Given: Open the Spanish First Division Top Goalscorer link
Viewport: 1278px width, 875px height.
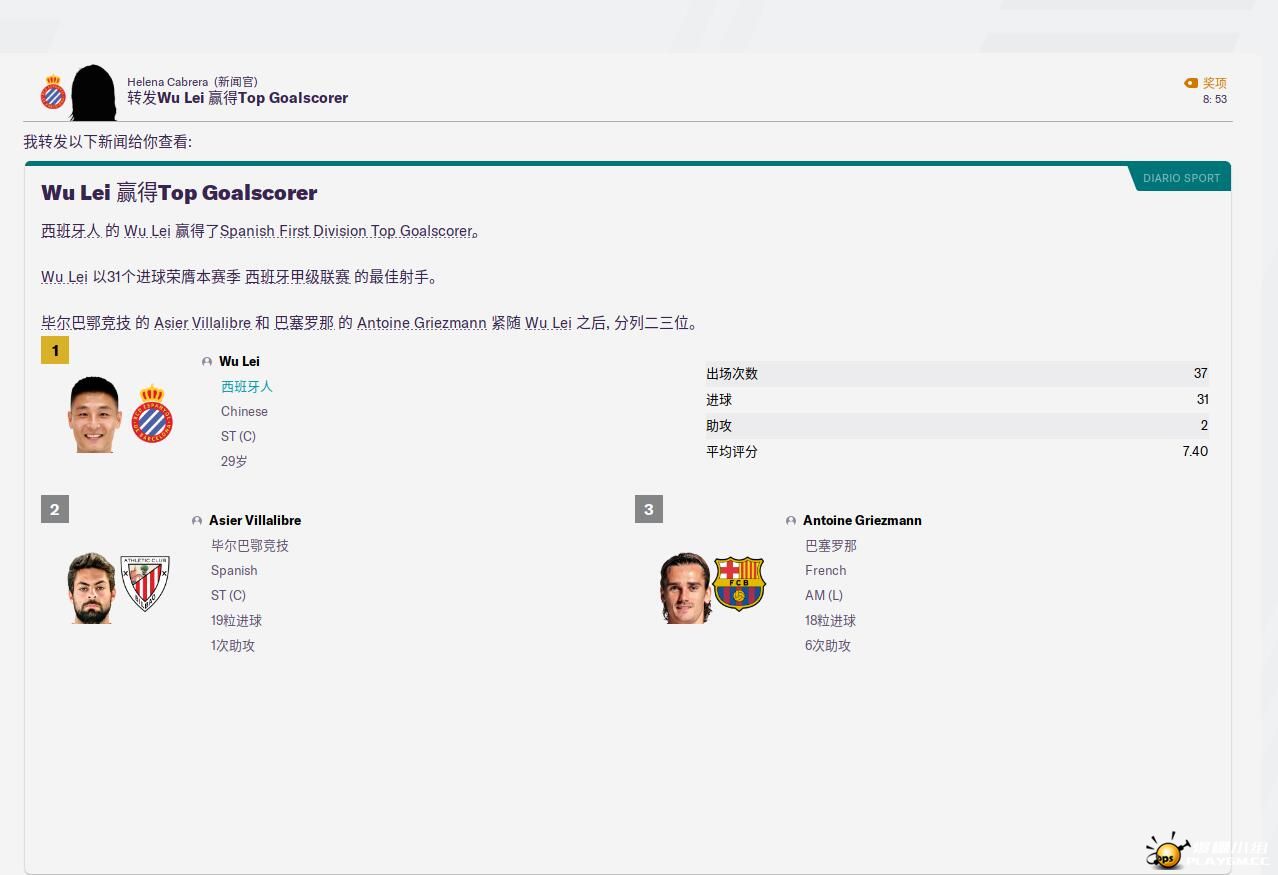Looking at the screenshot, I should coord(345,231).
